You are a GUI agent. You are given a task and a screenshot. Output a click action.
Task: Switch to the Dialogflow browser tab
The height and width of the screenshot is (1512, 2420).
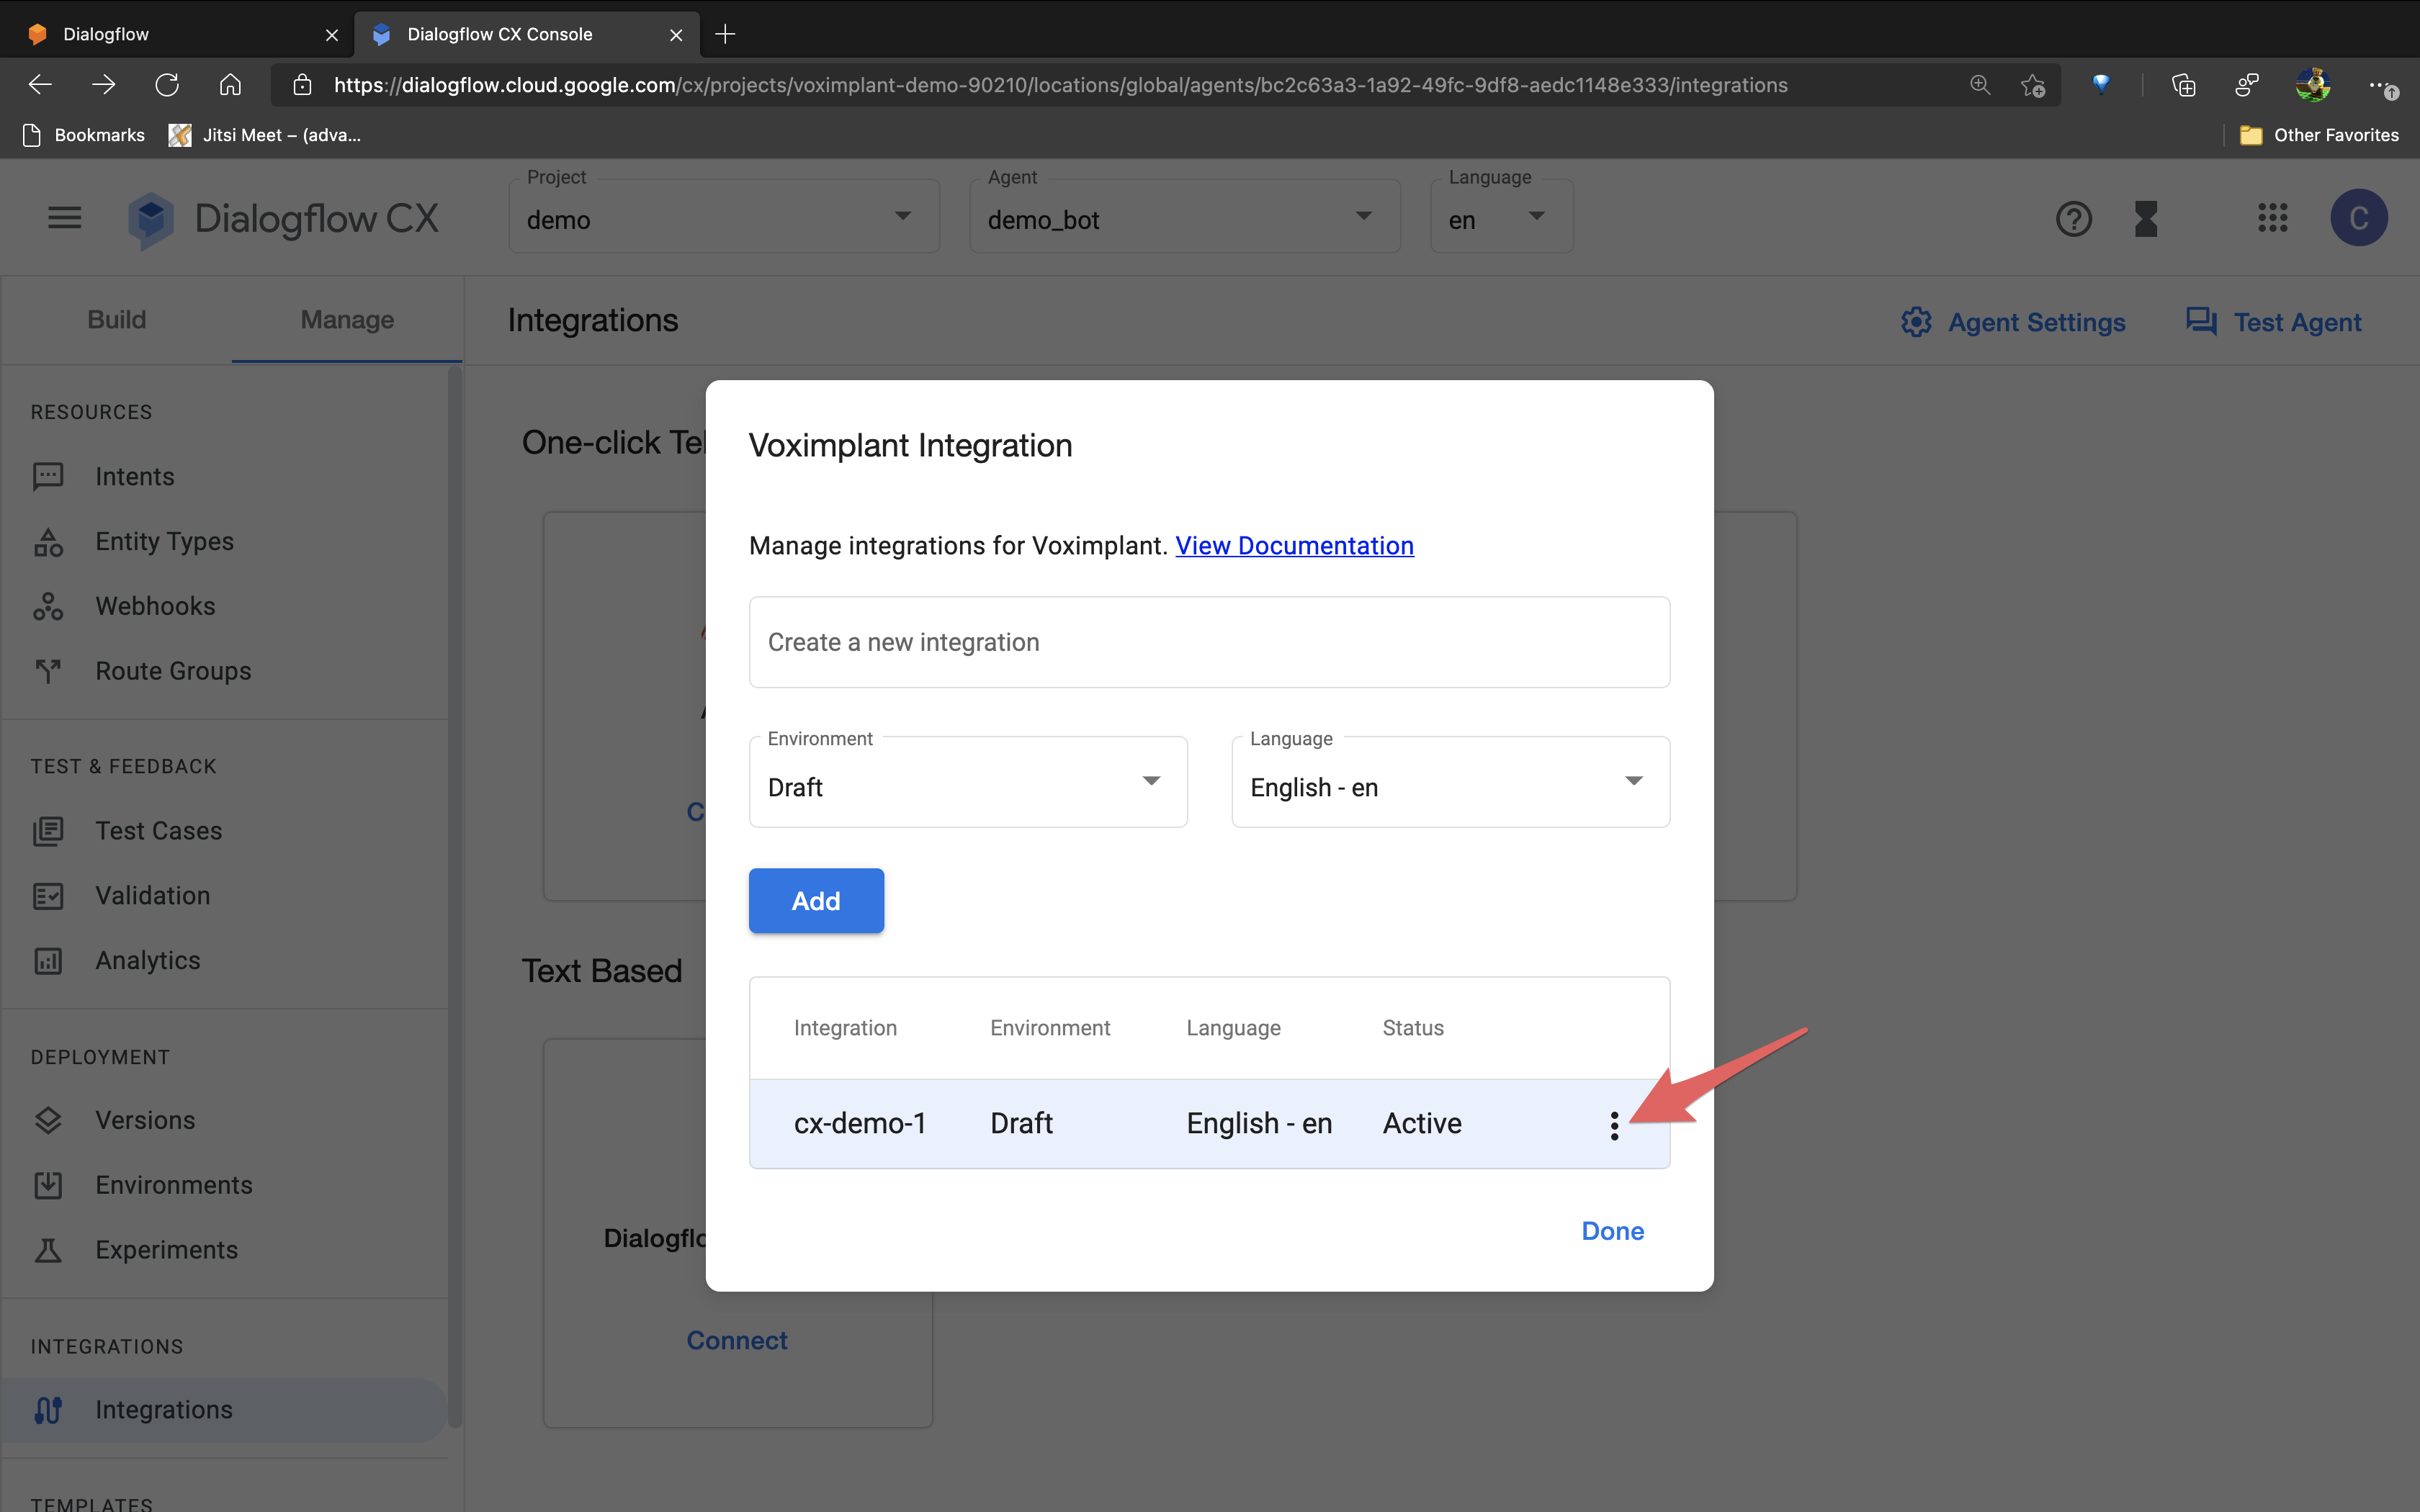pyautogui.click(x=178, y=34)
